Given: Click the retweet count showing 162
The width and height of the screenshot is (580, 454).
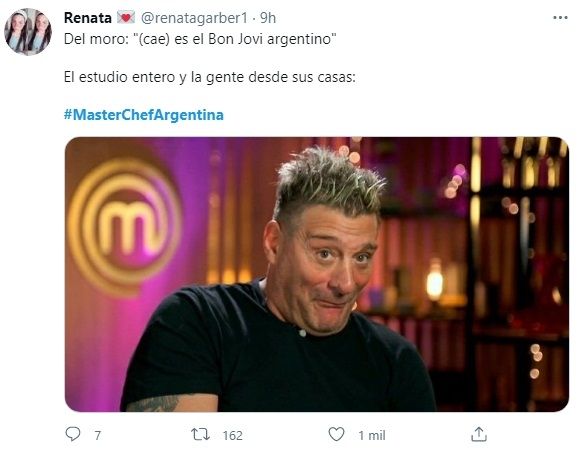Looking at the screenshot, I should 233,435.
